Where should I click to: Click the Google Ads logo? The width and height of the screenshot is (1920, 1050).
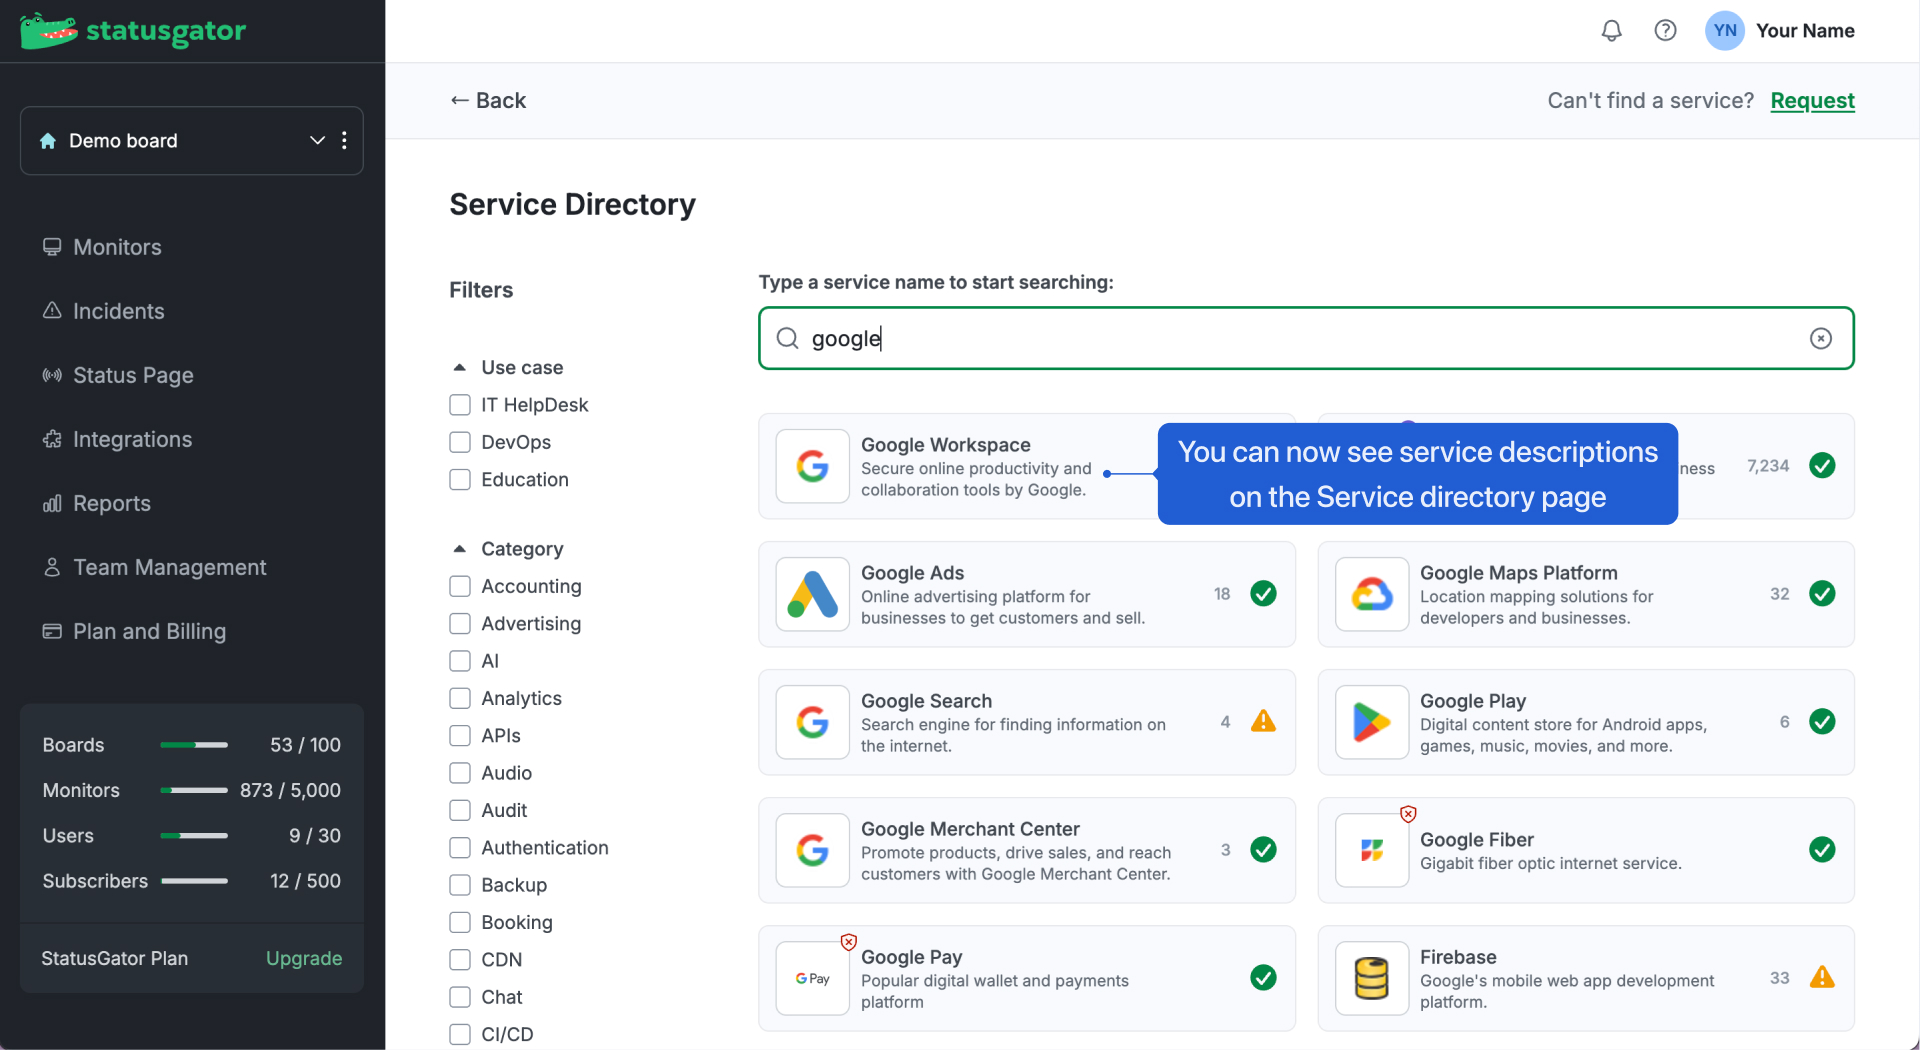pyautogui.click(x=812, y=594)
